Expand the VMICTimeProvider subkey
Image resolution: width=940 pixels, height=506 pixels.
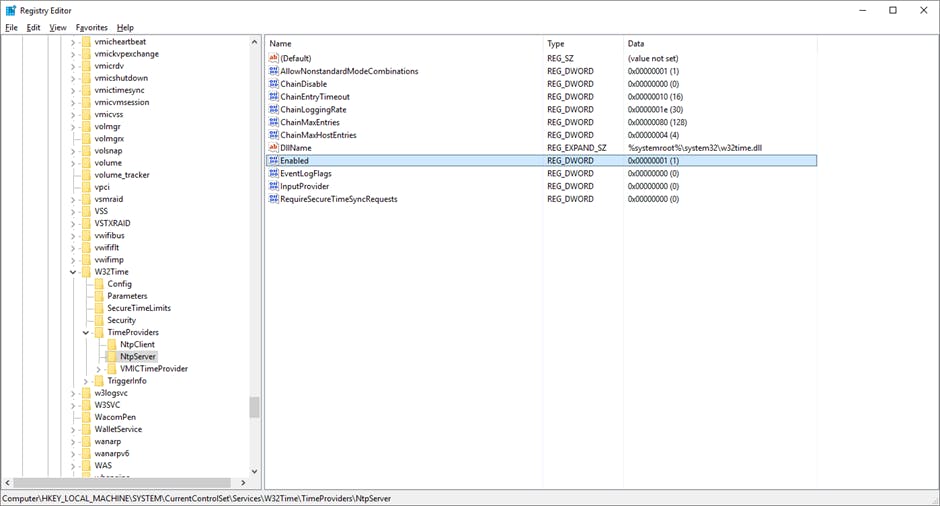point(98,369)
